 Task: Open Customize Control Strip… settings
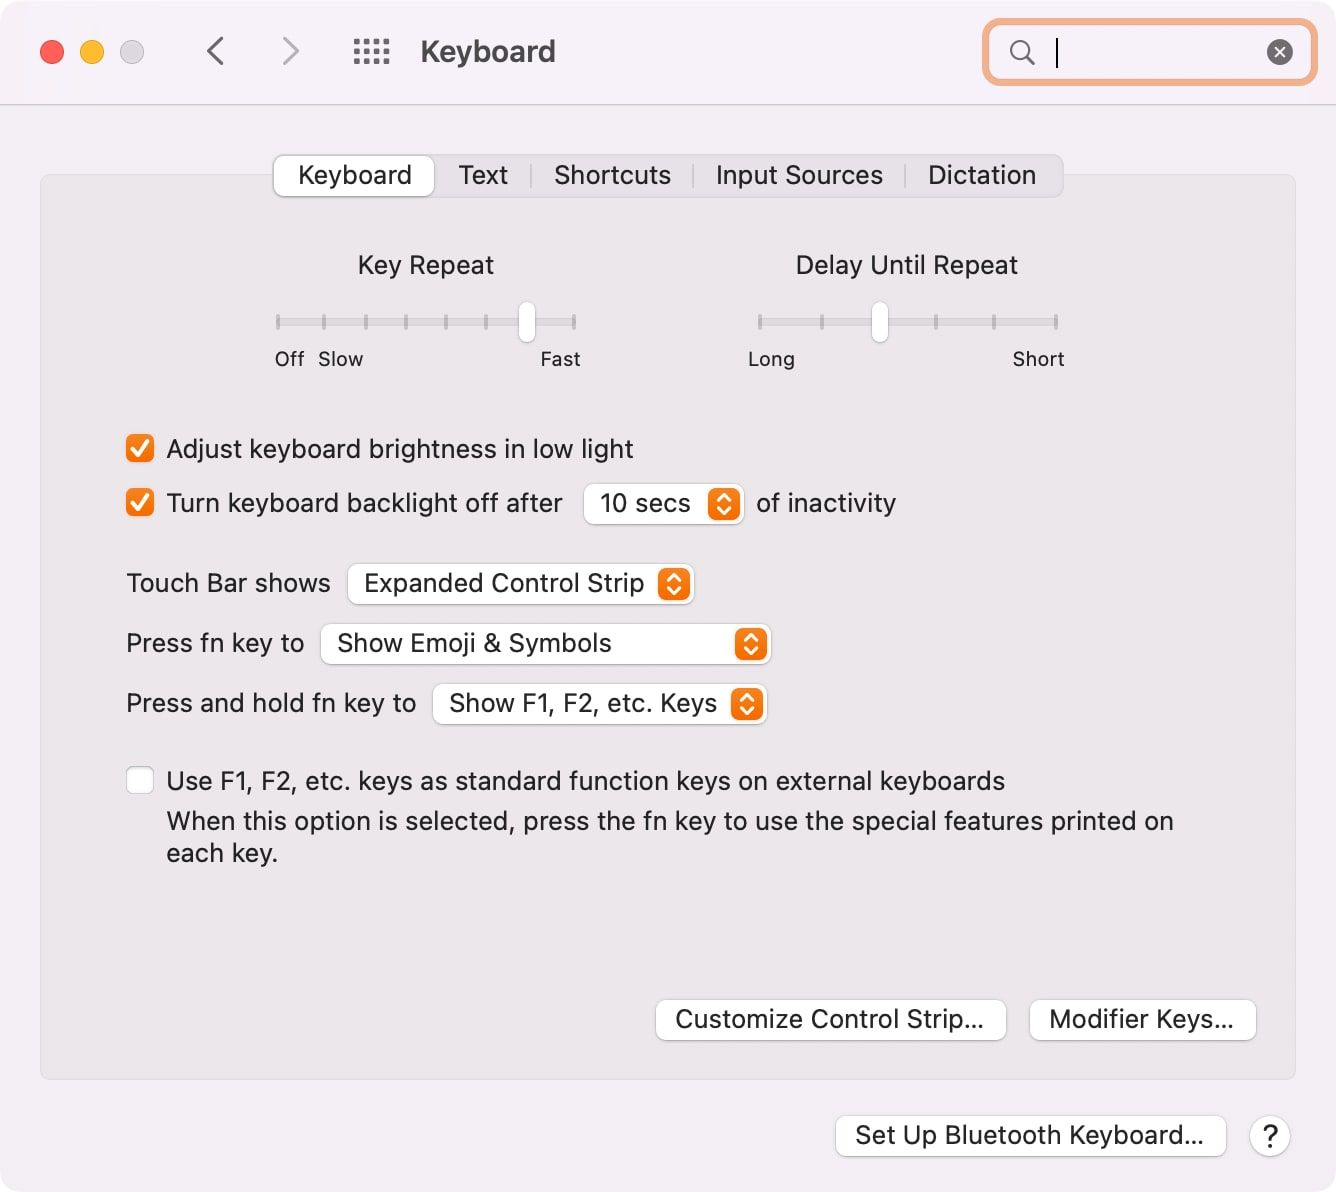(x=830, y=1020)
